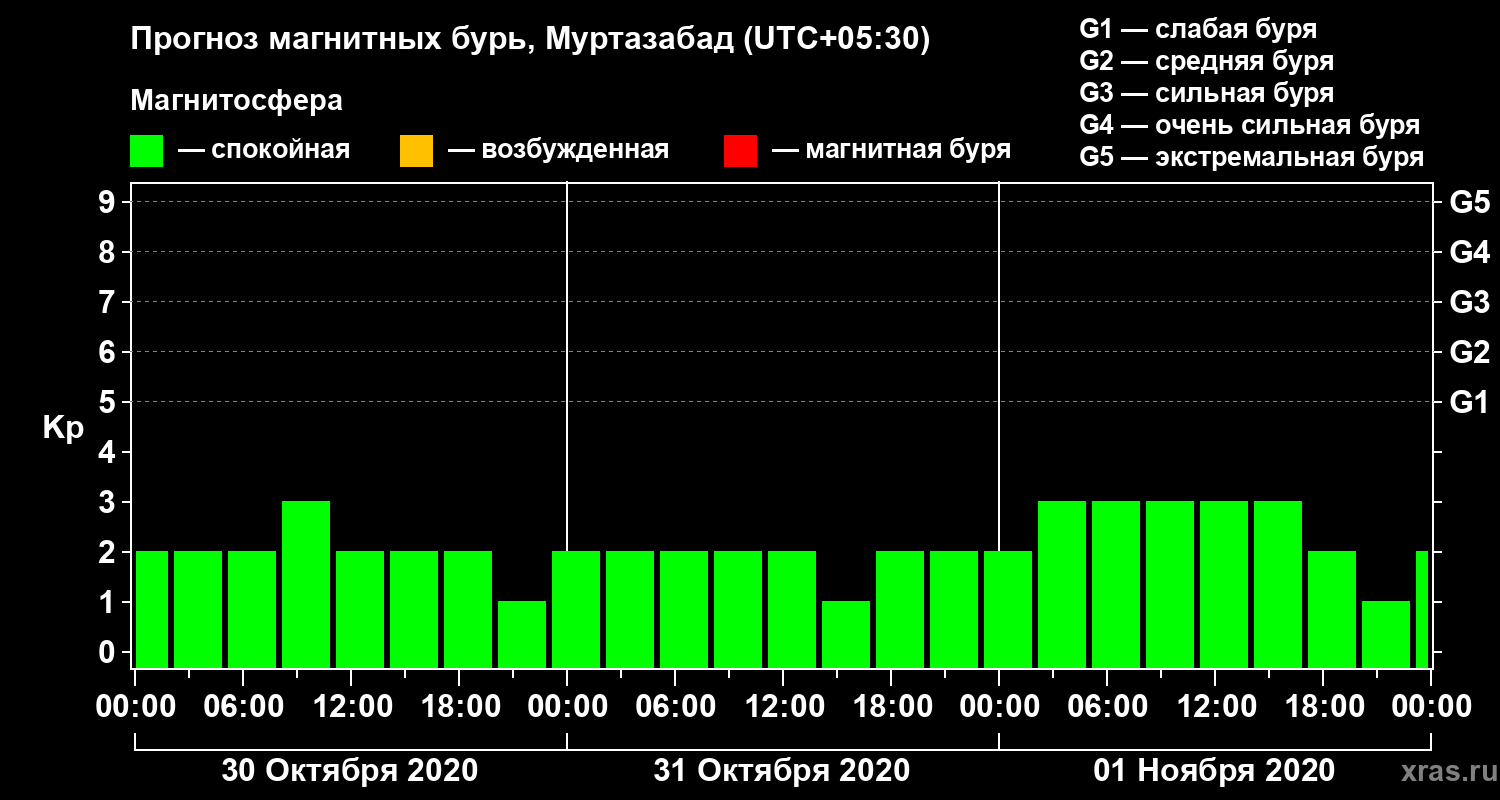1500x800 pixels.
Task: Click the 'G1' right-axis label beside Kp 5
Action: pos(1469,402)
